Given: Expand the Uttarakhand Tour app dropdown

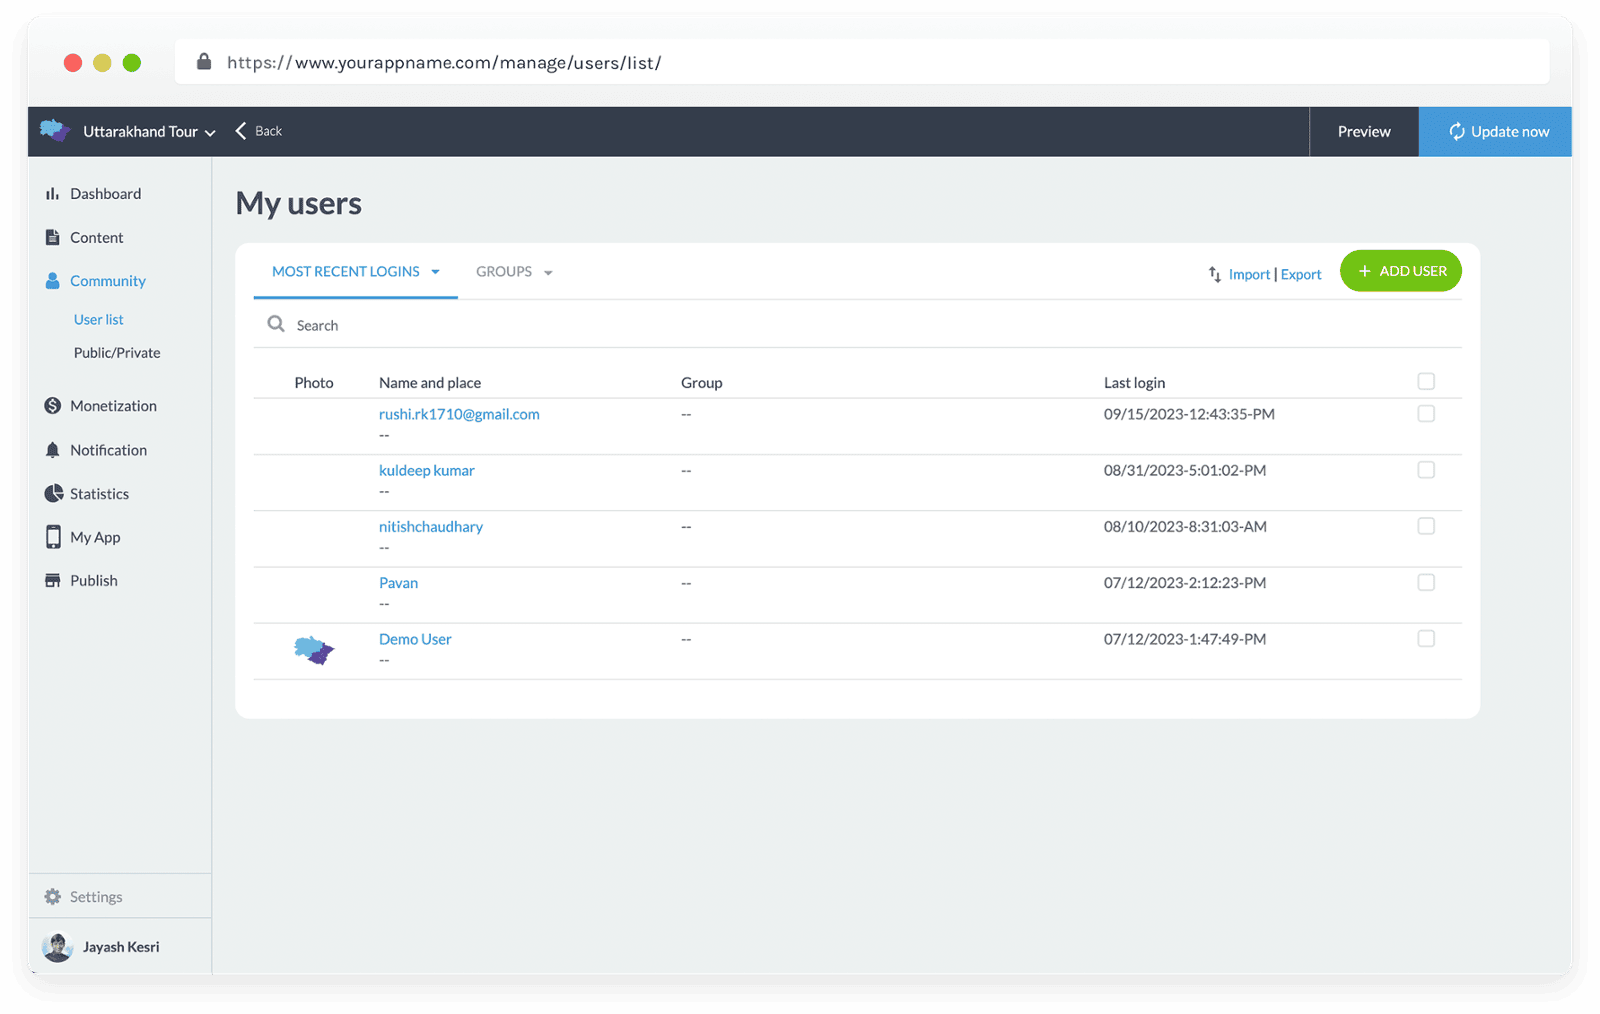Looking at the screenshot, I should tap(210, 133).
